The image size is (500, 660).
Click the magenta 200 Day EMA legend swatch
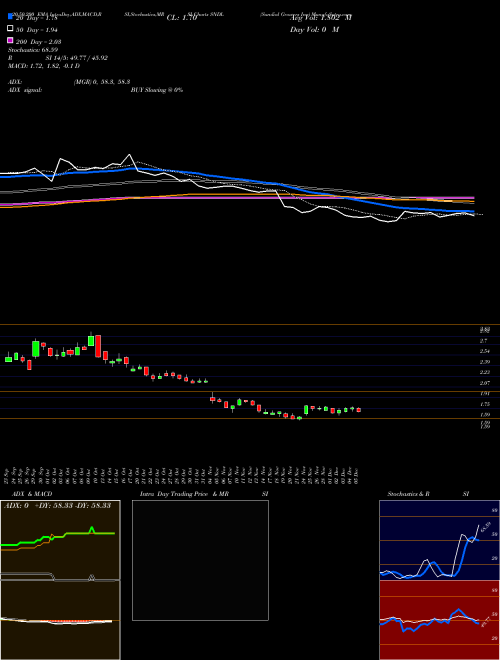(x=11, y=41)
